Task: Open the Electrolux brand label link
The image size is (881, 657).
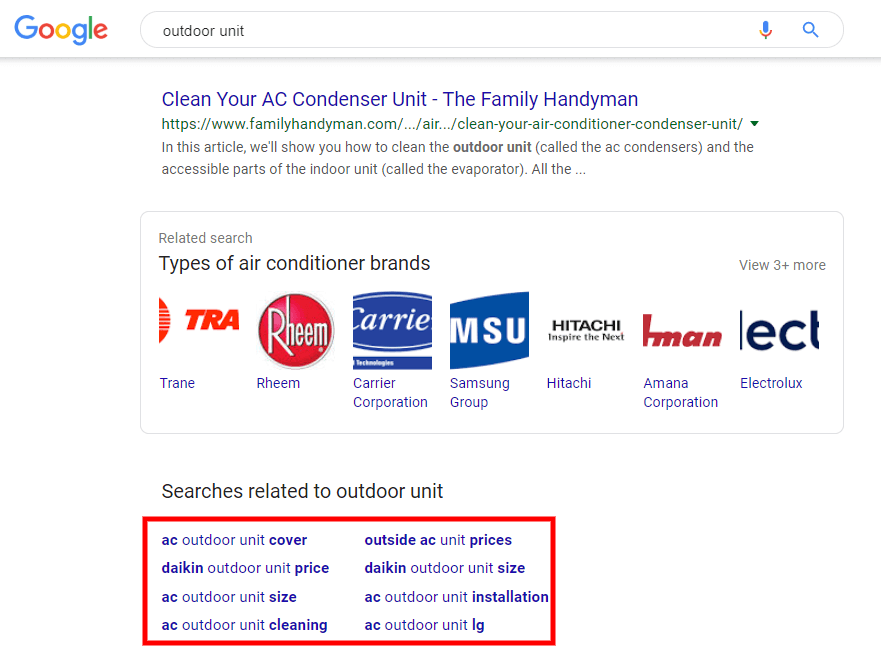Action: click(x=771, y=383)
